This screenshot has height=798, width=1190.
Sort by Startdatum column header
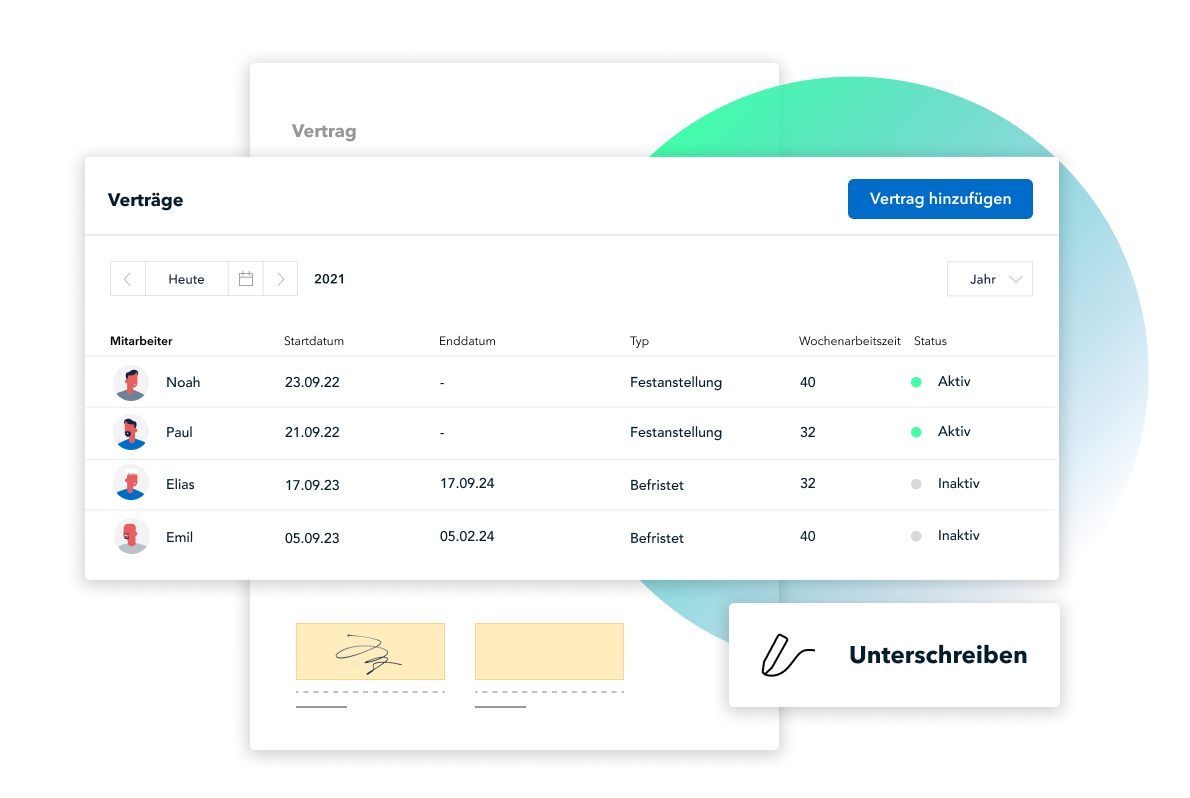[x=314, y=341]
